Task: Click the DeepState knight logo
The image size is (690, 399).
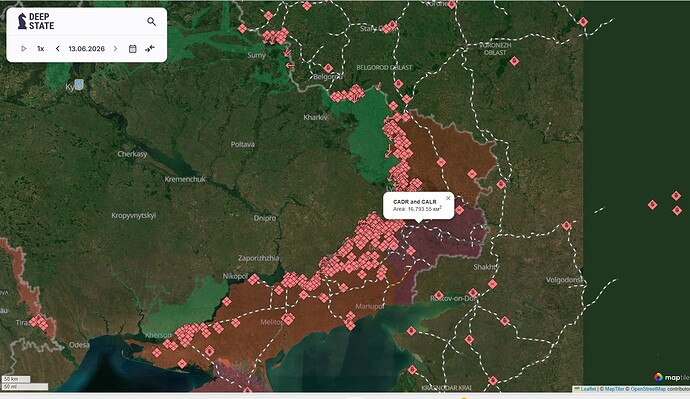Action: click(22, 21)
